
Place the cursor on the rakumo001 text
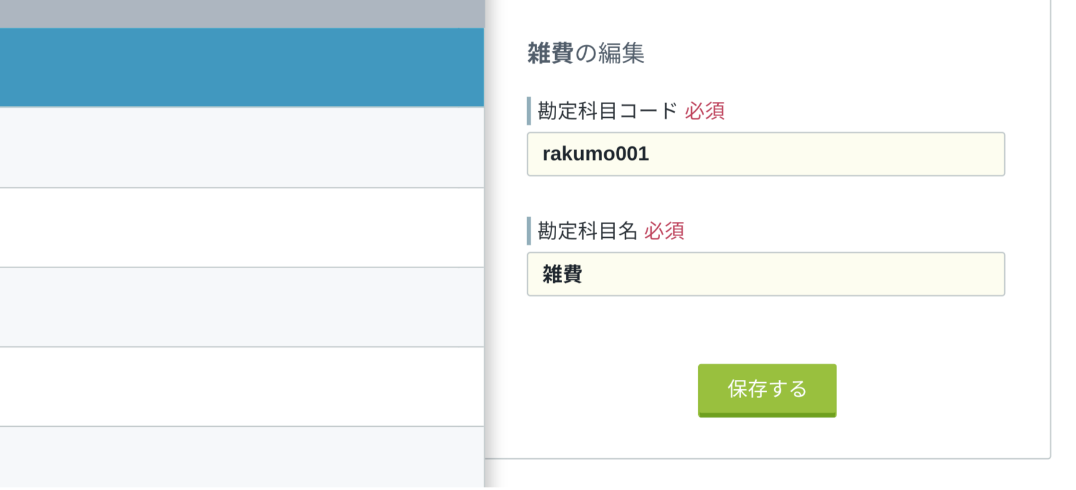(x=595, y=154)
